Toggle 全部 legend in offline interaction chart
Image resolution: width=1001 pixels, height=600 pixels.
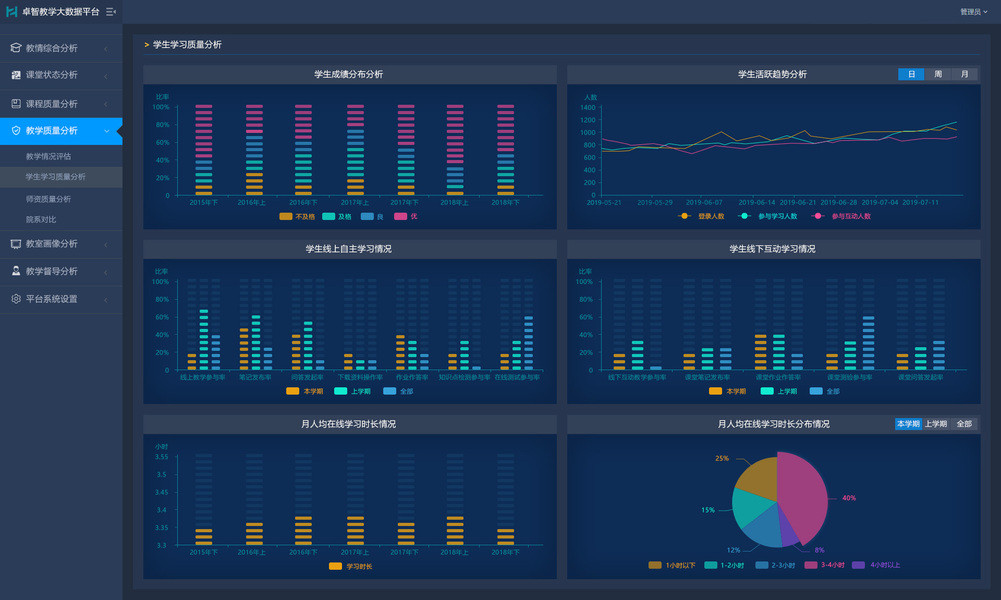pos(824,391)
